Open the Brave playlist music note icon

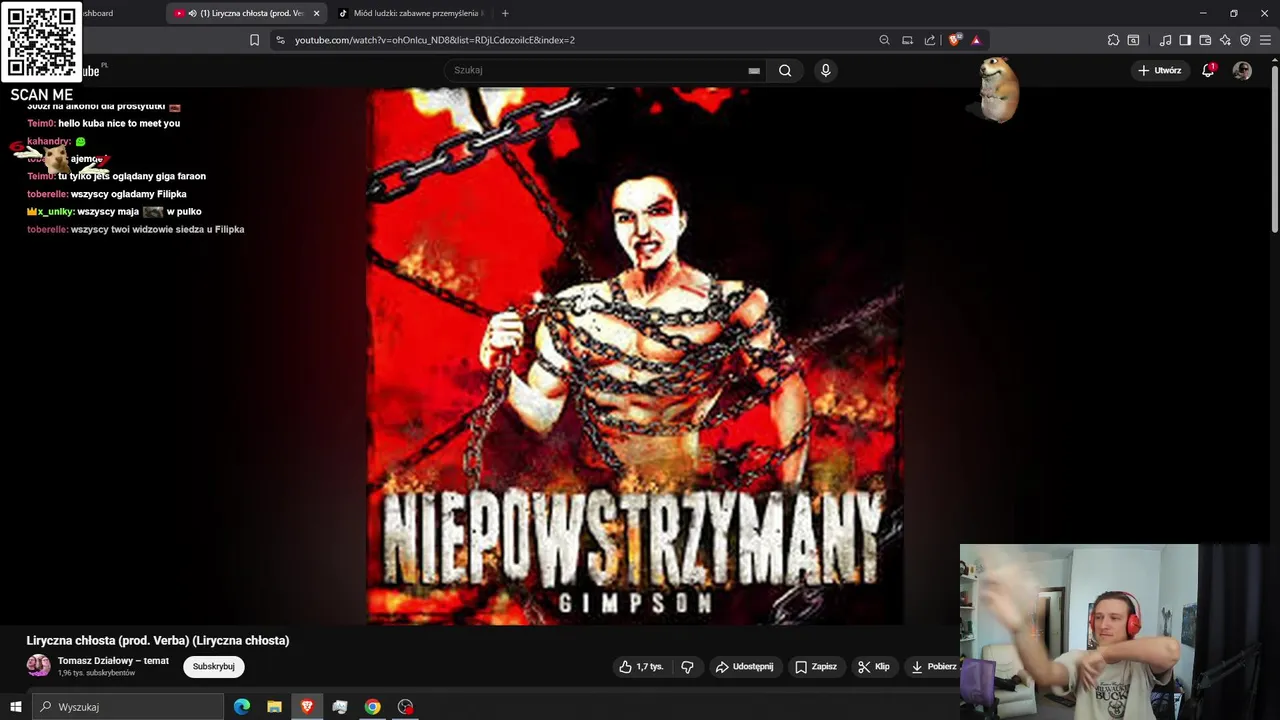point(1165,40)
